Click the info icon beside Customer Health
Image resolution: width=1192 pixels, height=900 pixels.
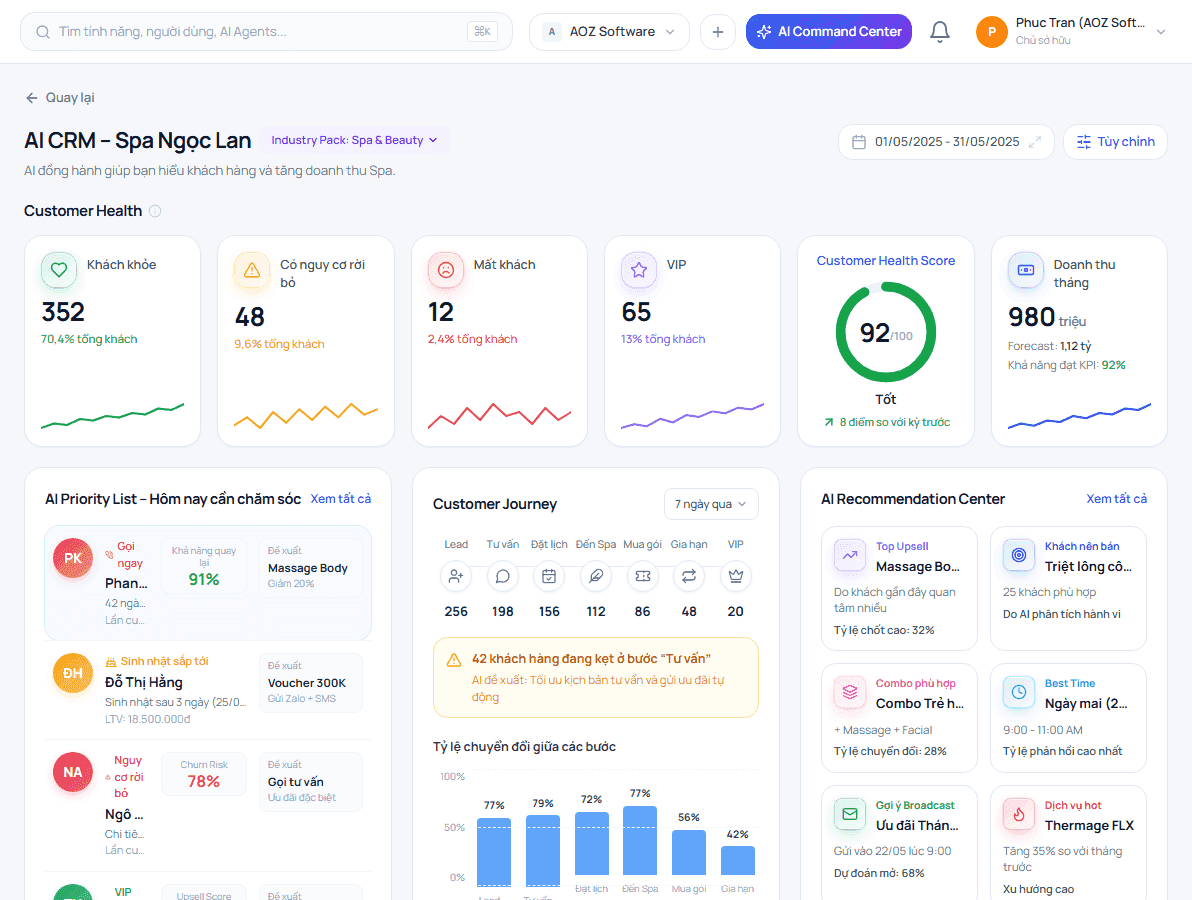coord(155,211)
